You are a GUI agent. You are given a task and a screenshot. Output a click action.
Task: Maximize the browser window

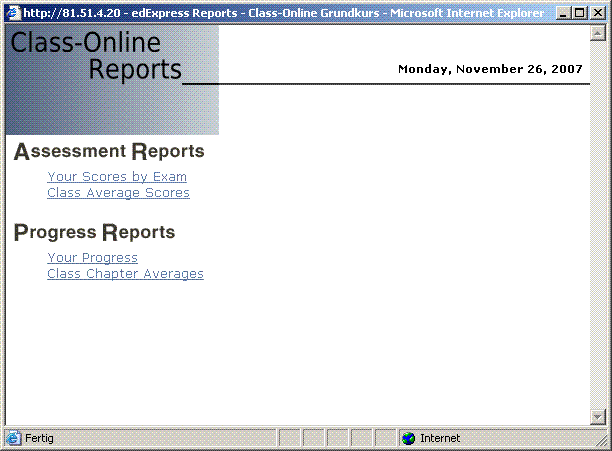point(579,13)
